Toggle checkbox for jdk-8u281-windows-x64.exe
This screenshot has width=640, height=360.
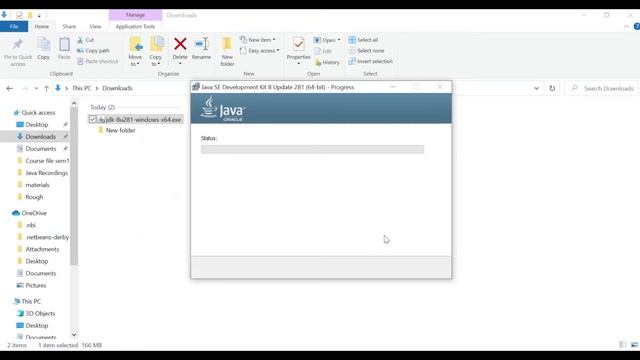(x=93, y=119)
